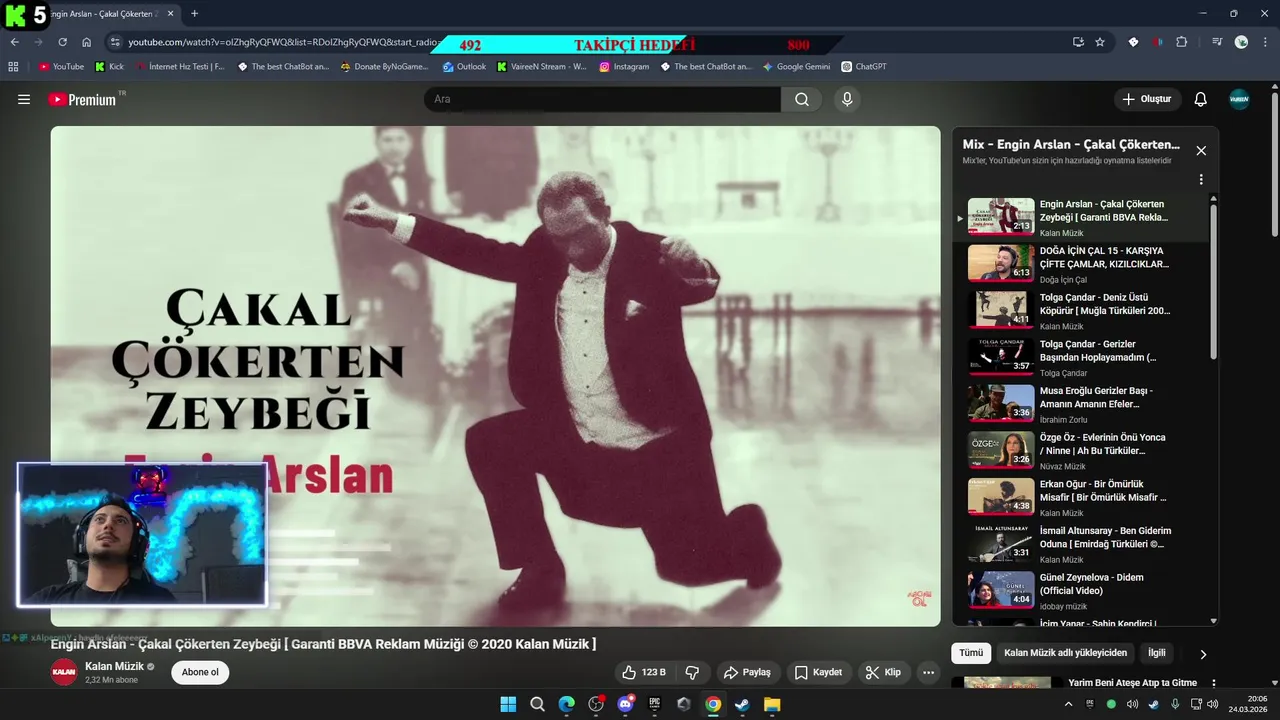Reload the page
Viewport: 1280px width, 720px height.
coord(62,42)
